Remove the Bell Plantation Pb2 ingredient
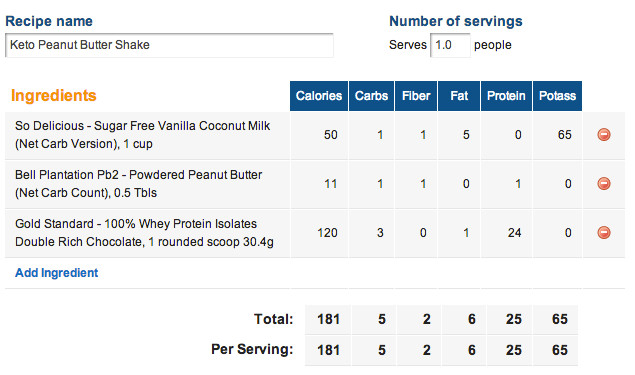Image resolution: width=635 pixels, height=375 pixels. (604, 183)
